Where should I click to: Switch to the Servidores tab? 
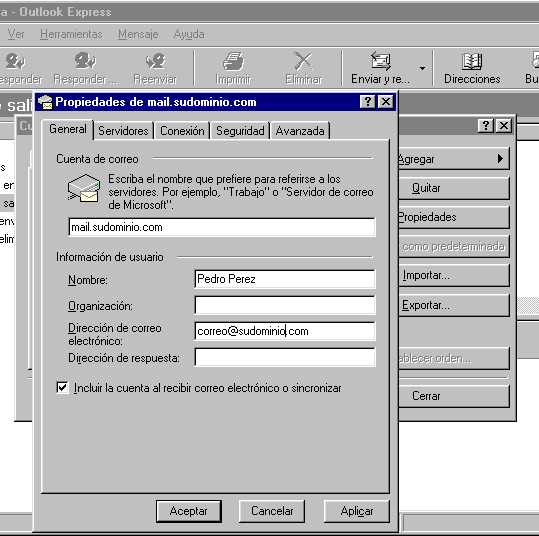click(x=123, y=131)
